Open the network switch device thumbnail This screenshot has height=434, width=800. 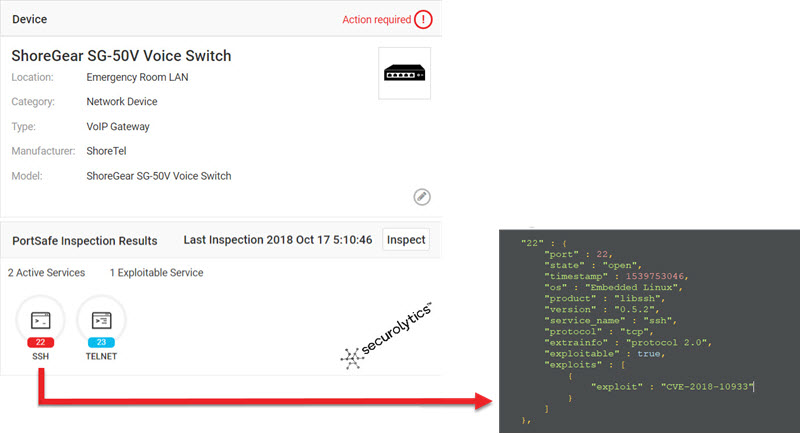click(x=404, y=73)
